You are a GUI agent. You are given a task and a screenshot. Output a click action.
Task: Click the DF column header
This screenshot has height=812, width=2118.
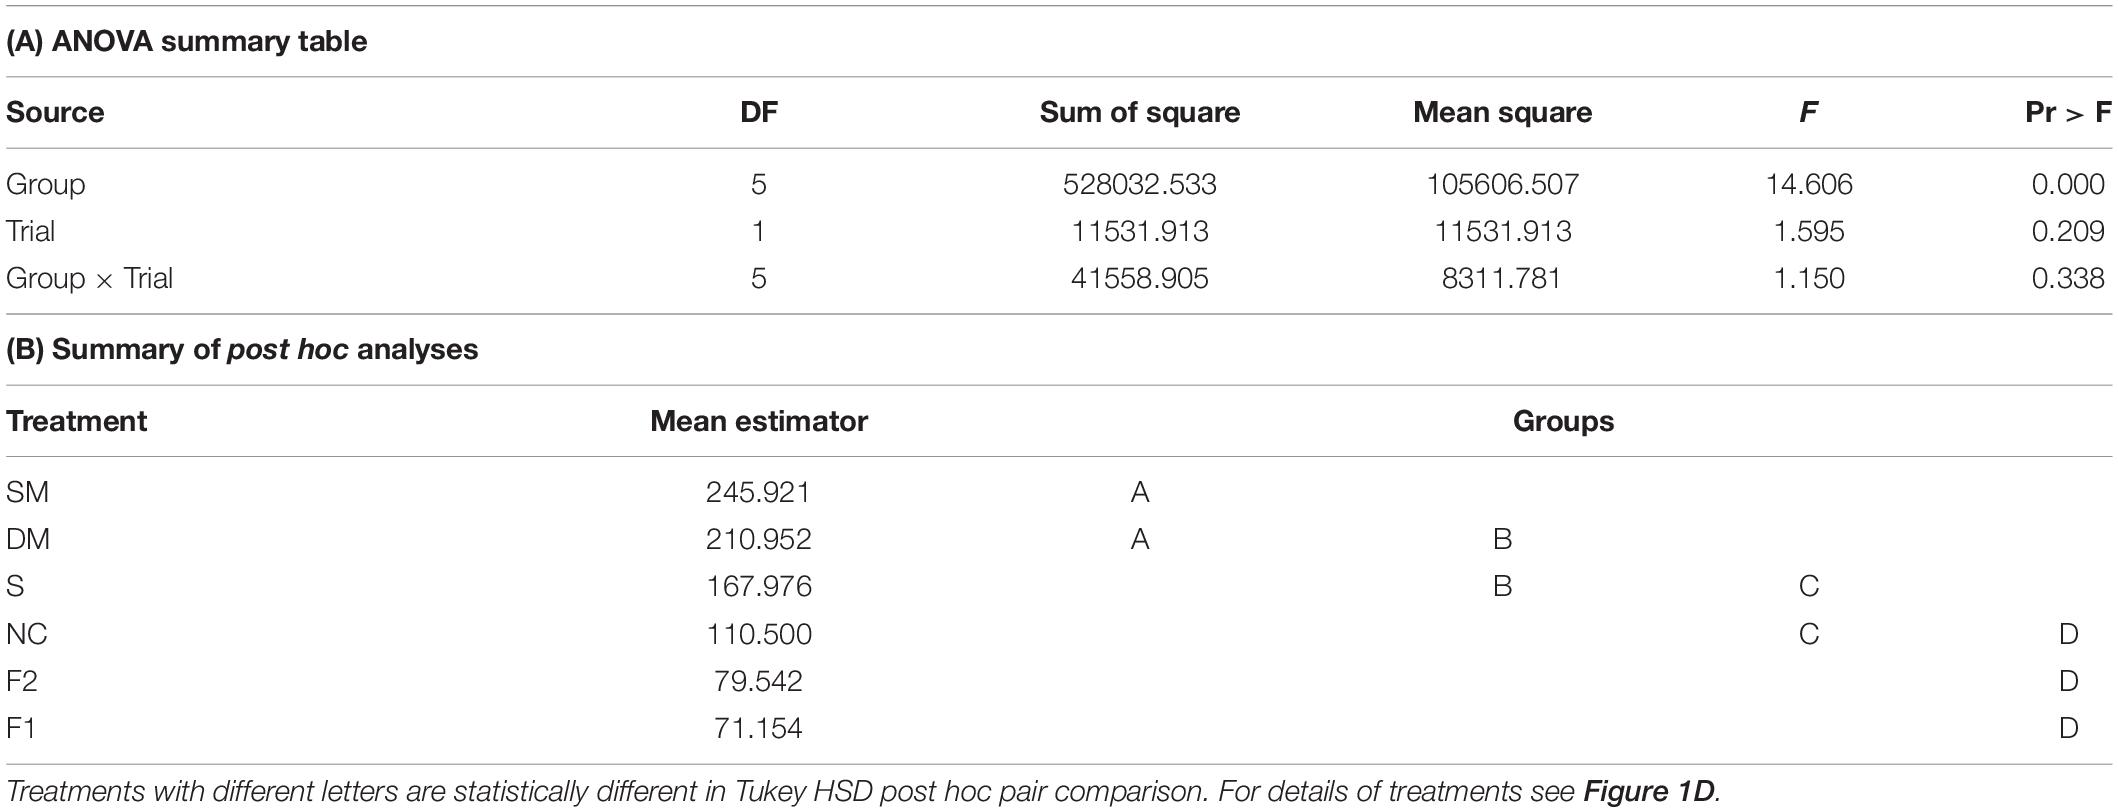point(759,112)
